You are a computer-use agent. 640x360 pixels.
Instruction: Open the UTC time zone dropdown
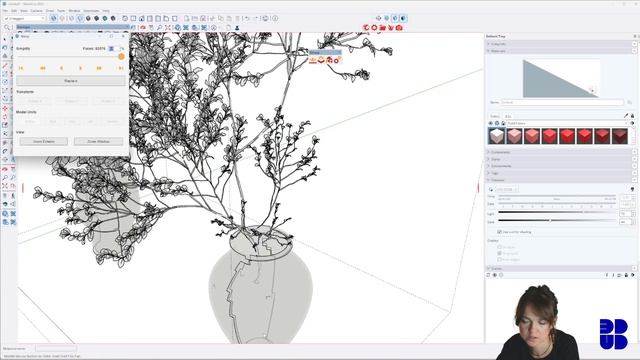[507, 189]
